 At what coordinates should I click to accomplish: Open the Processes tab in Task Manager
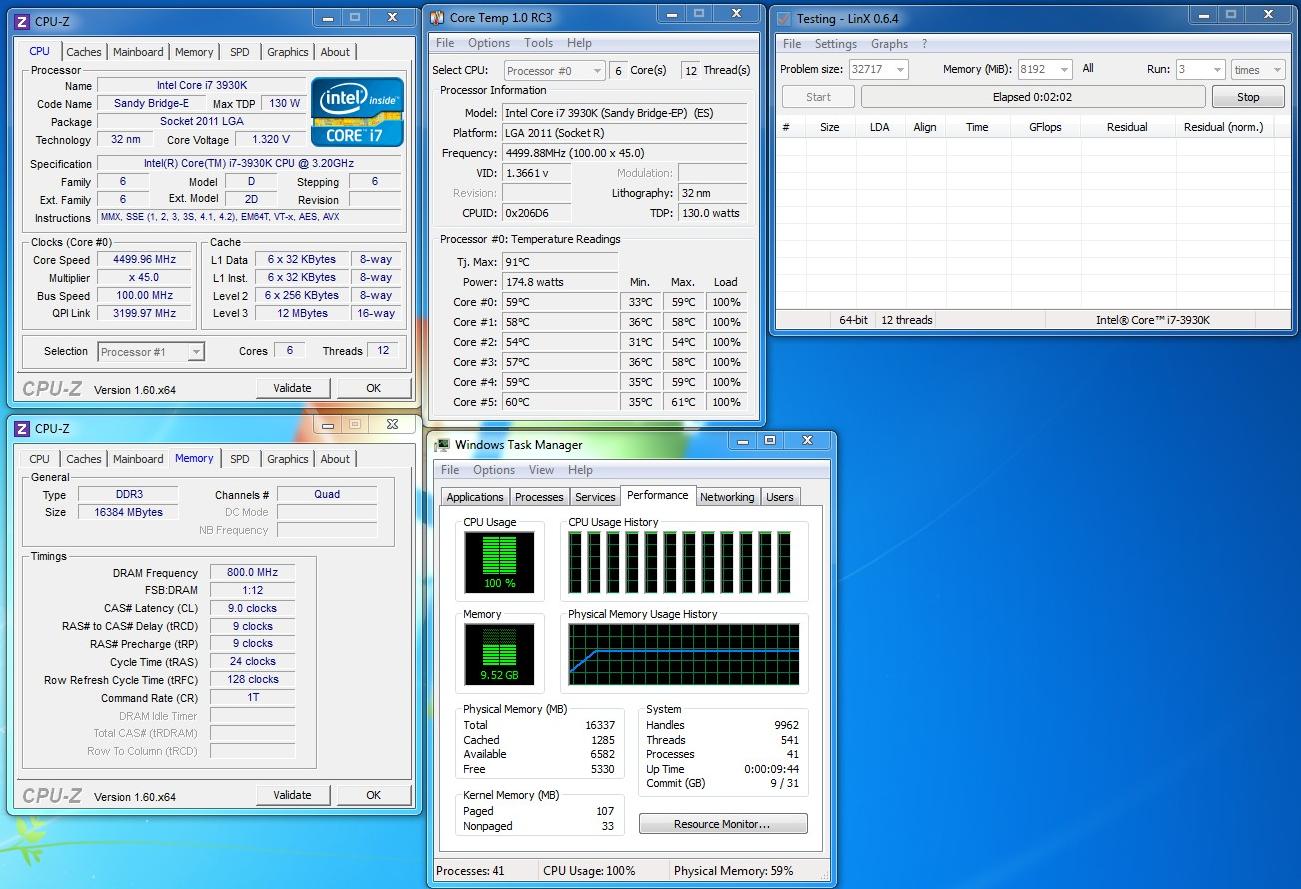[539, 497]
